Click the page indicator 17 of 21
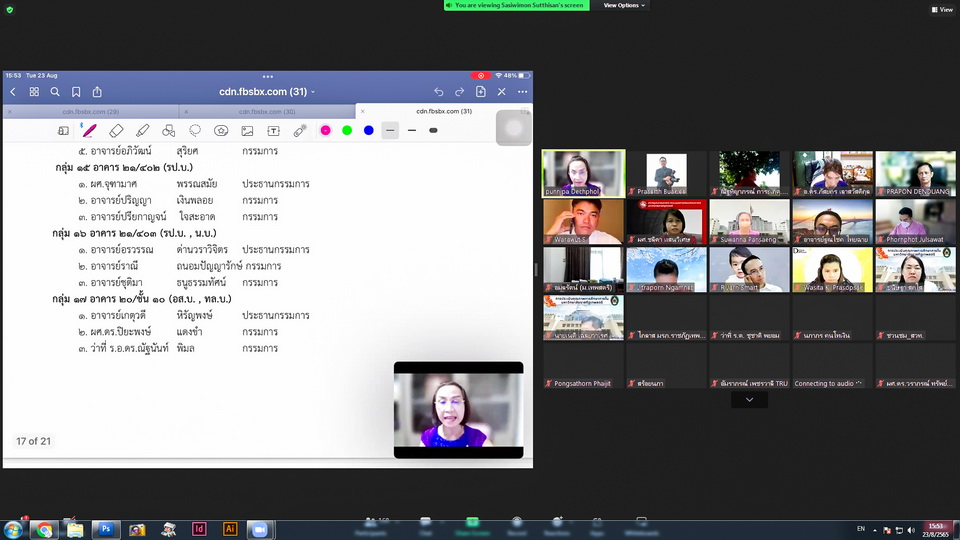The image size is (960, 540). (34, 441)
